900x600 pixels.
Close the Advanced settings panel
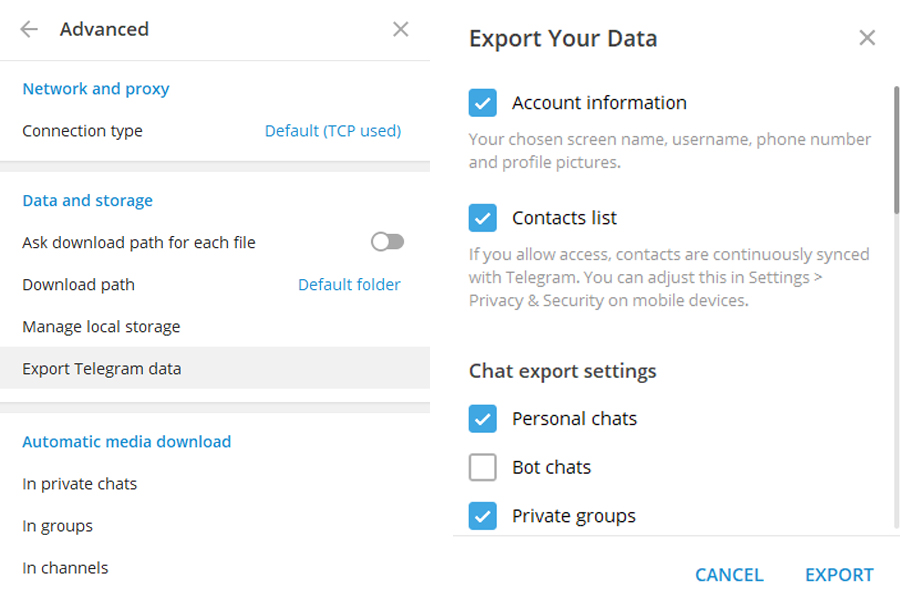tap(401, 29)
